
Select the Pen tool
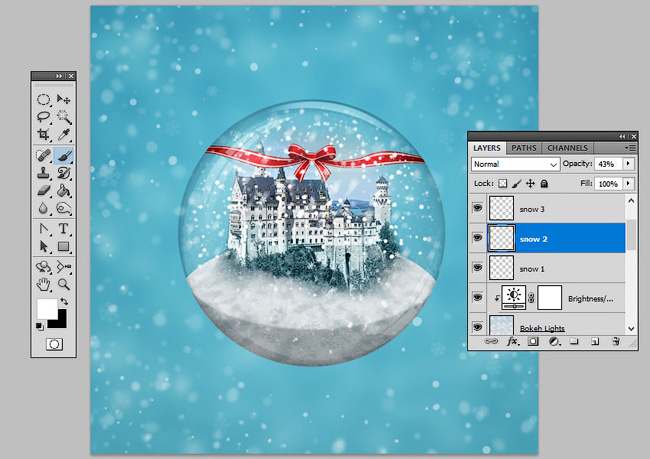[x=44, y=228]
